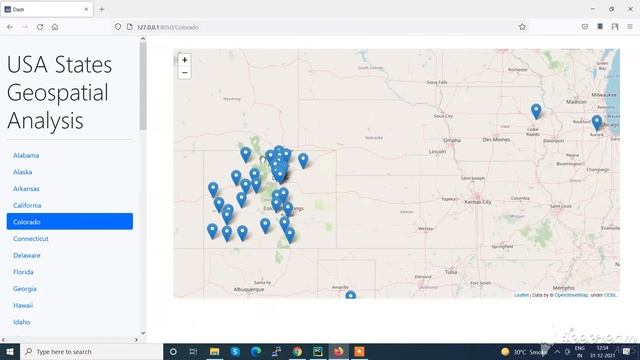Click the map marker near Aurora, Chicago

coord(597,122)
